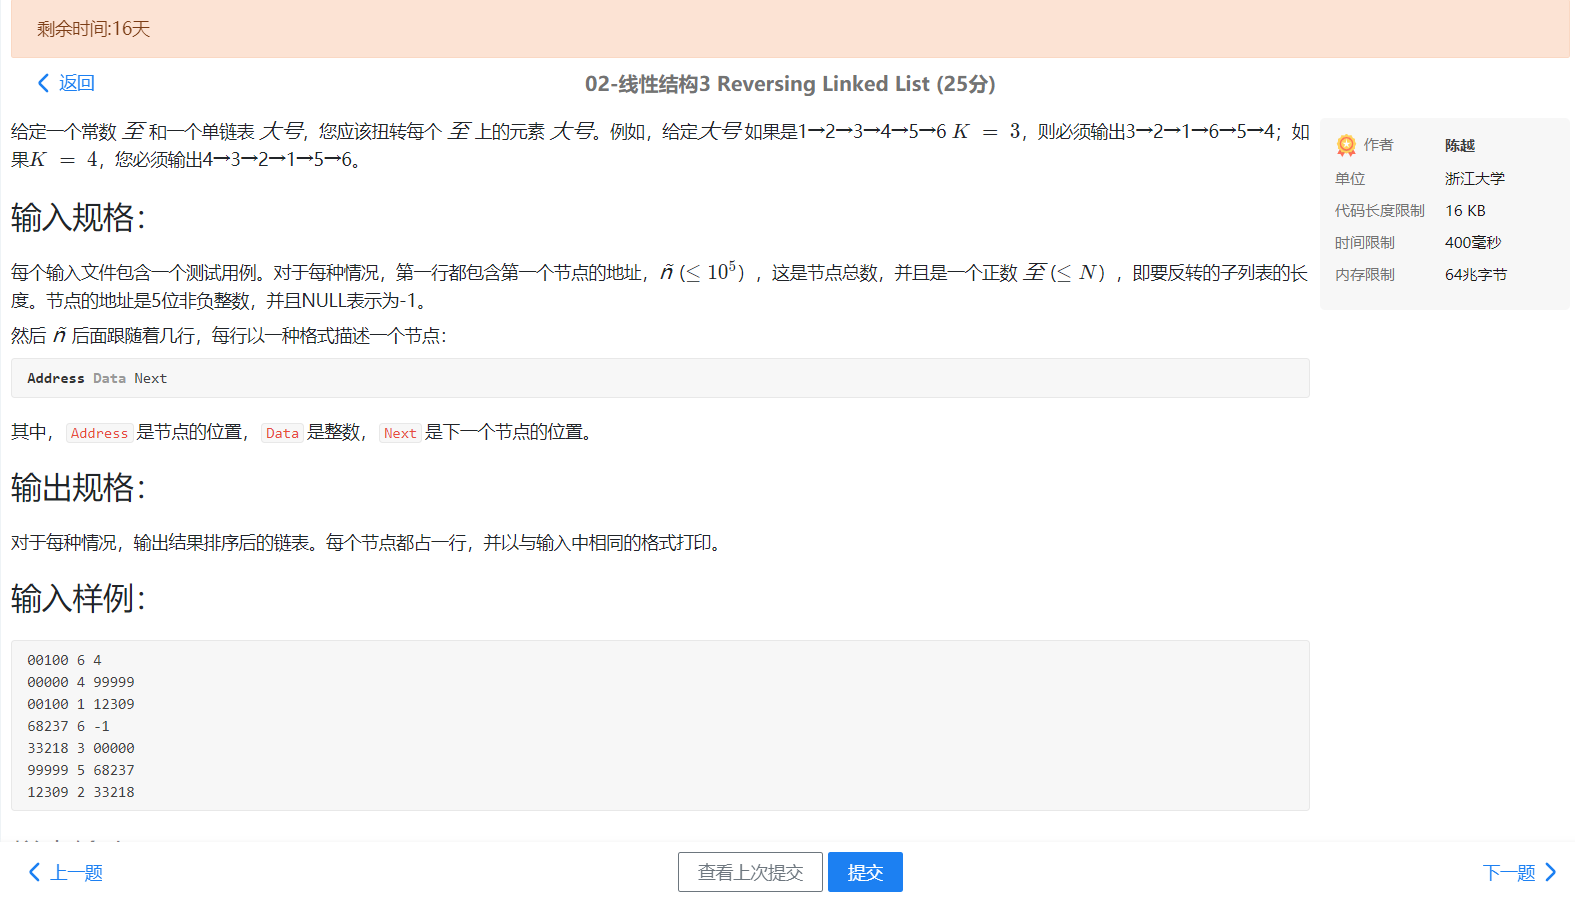1575x897 pixels.
Task: Click the sample input line 00100 6 4
Action: tap(64, 660)
